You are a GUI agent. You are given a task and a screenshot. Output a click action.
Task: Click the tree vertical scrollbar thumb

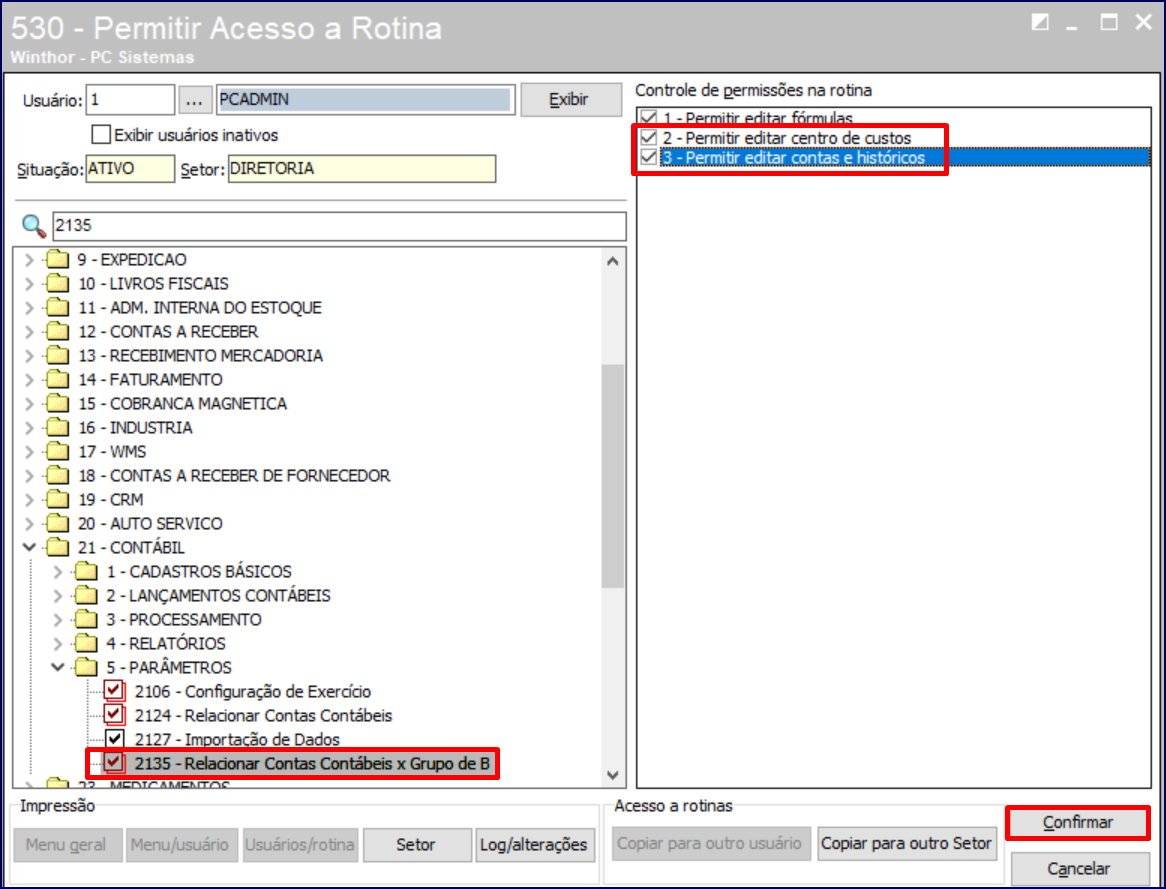coord(613,476)
